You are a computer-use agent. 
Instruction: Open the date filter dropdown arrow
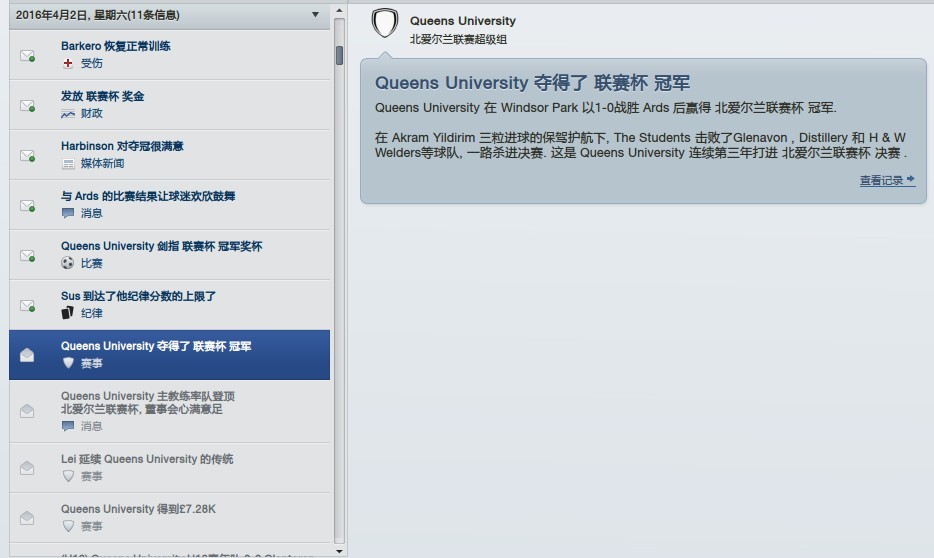316,15
